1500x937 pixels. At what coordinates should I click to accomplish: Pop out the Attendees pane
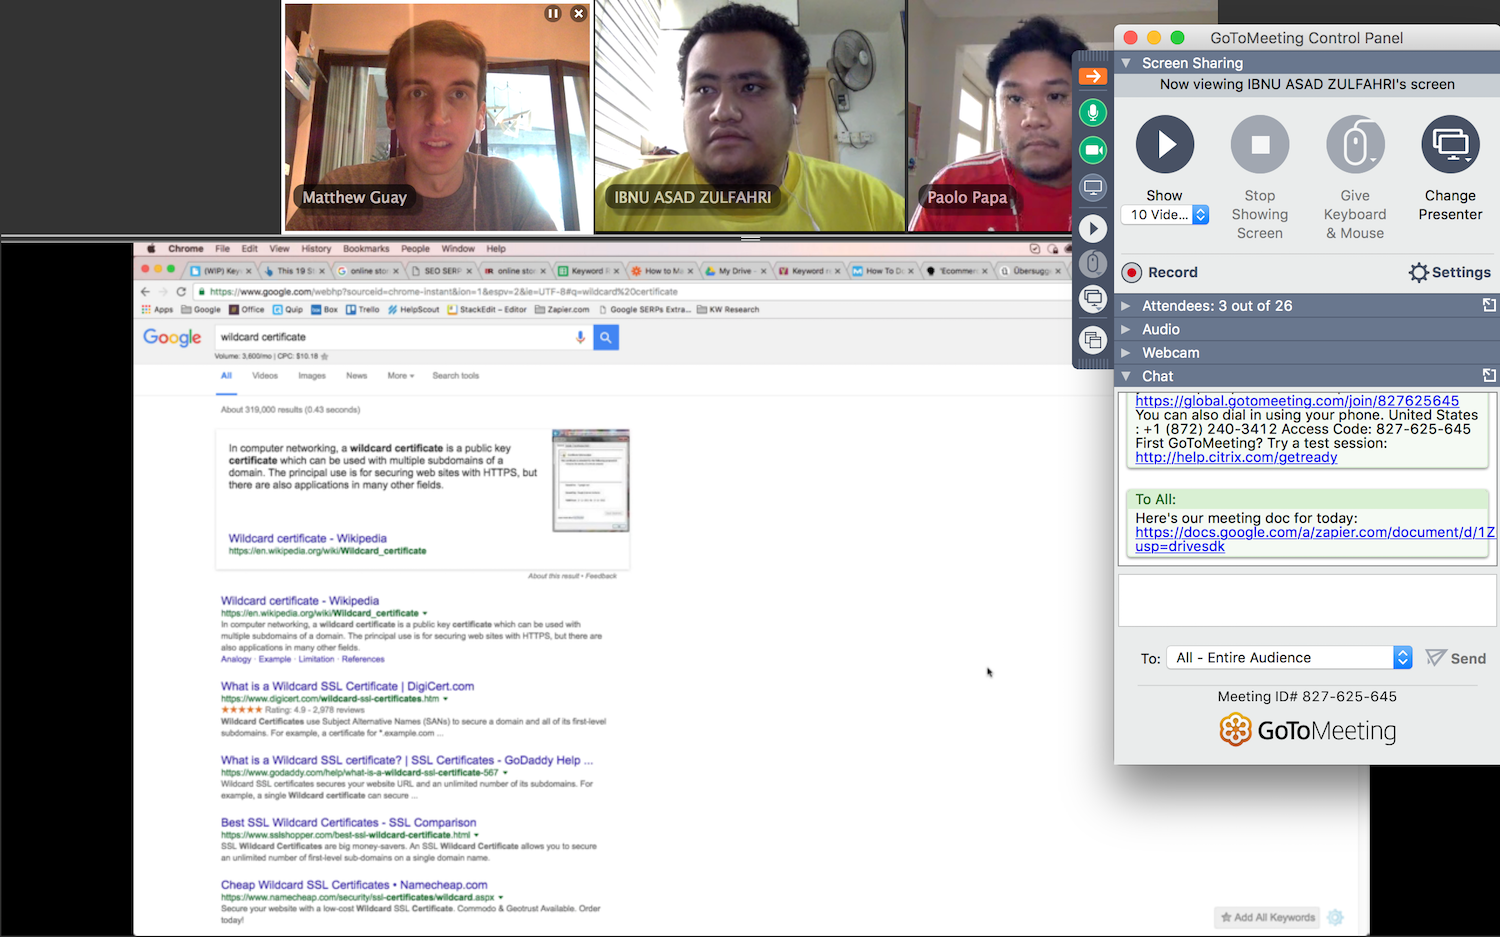point(1489,305)
